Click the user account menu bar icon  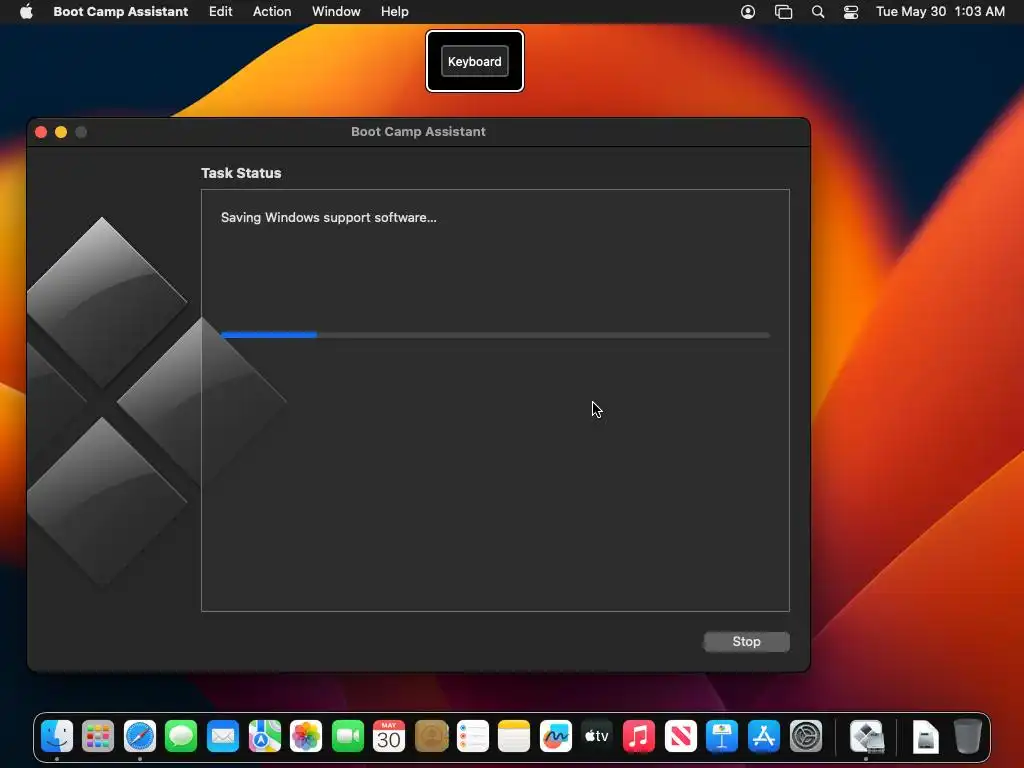(748, 12)
